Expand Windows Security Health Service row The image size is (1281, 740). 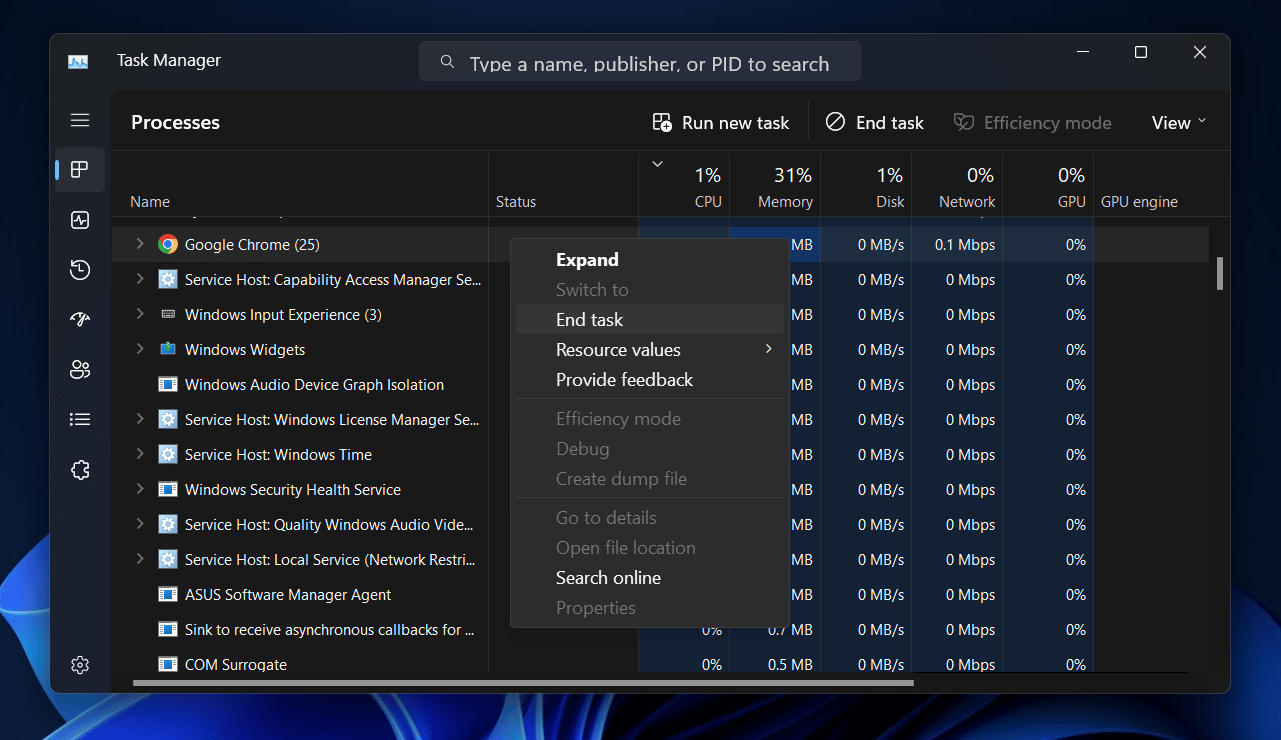pyautogui.click(x=140, y=489)
